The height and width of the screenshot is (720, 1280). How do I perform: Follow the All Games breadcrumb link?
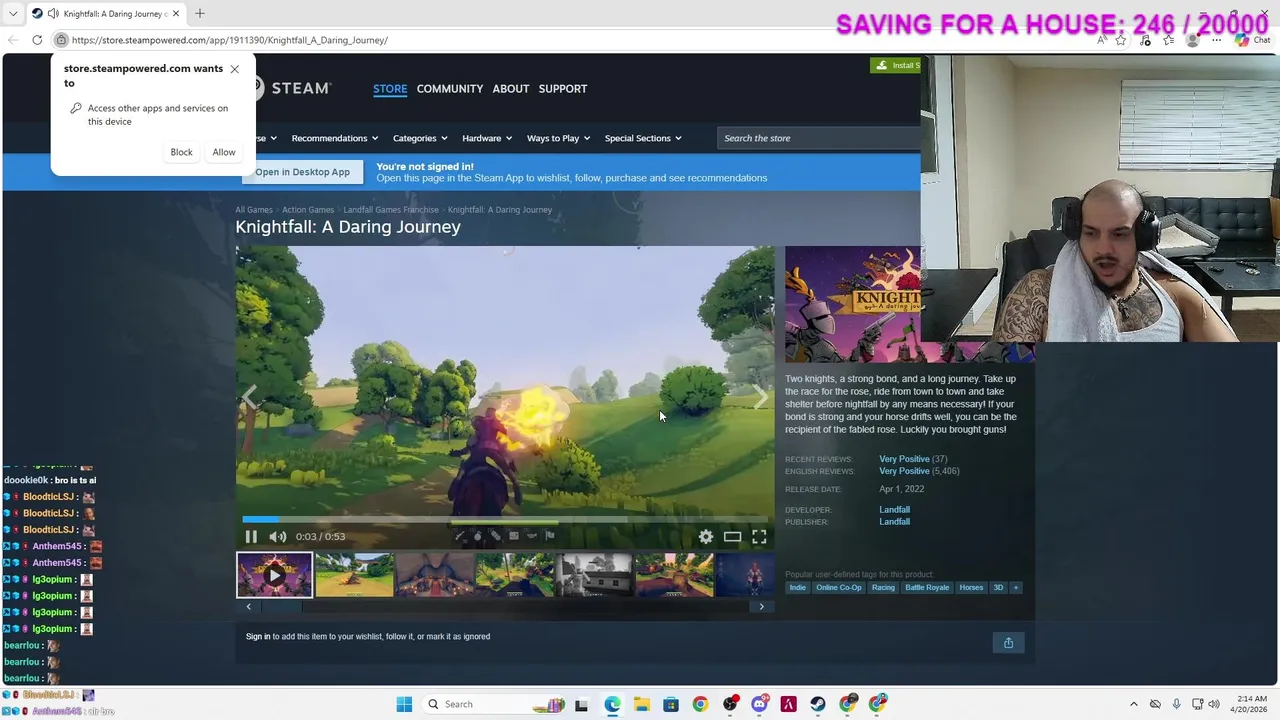(x=254, y=210)
